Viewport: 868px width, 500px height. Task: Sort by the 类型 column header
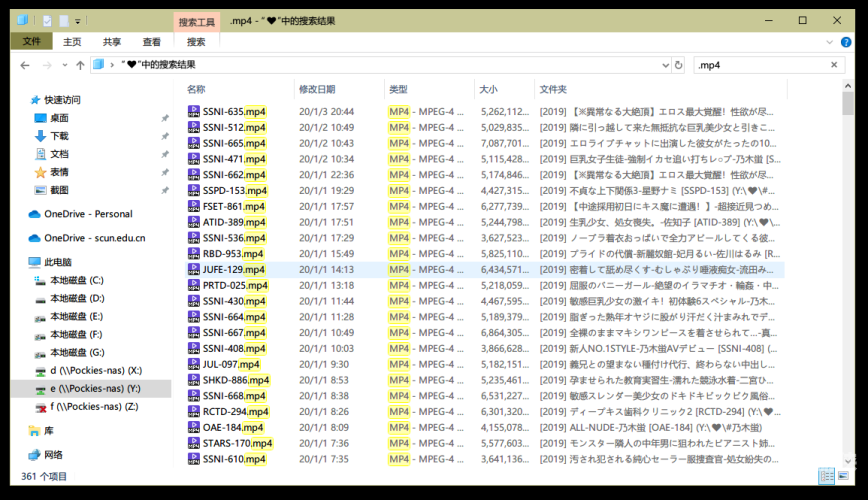click(x=398, y=89)
